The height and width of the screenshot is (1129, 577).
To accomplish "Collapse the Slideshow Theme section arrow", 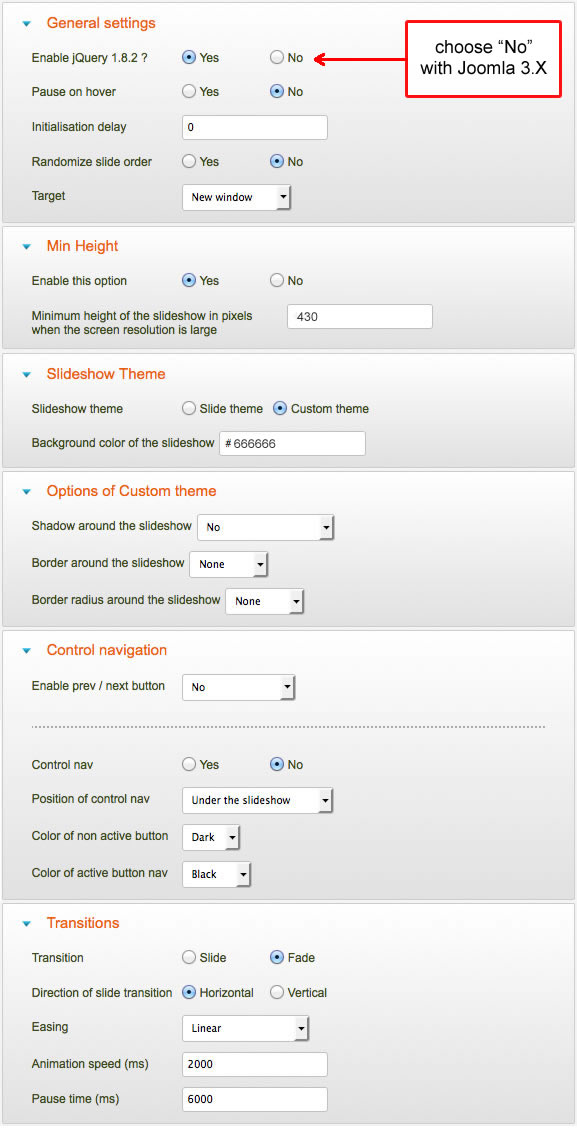I will click(x=27, y=374).
